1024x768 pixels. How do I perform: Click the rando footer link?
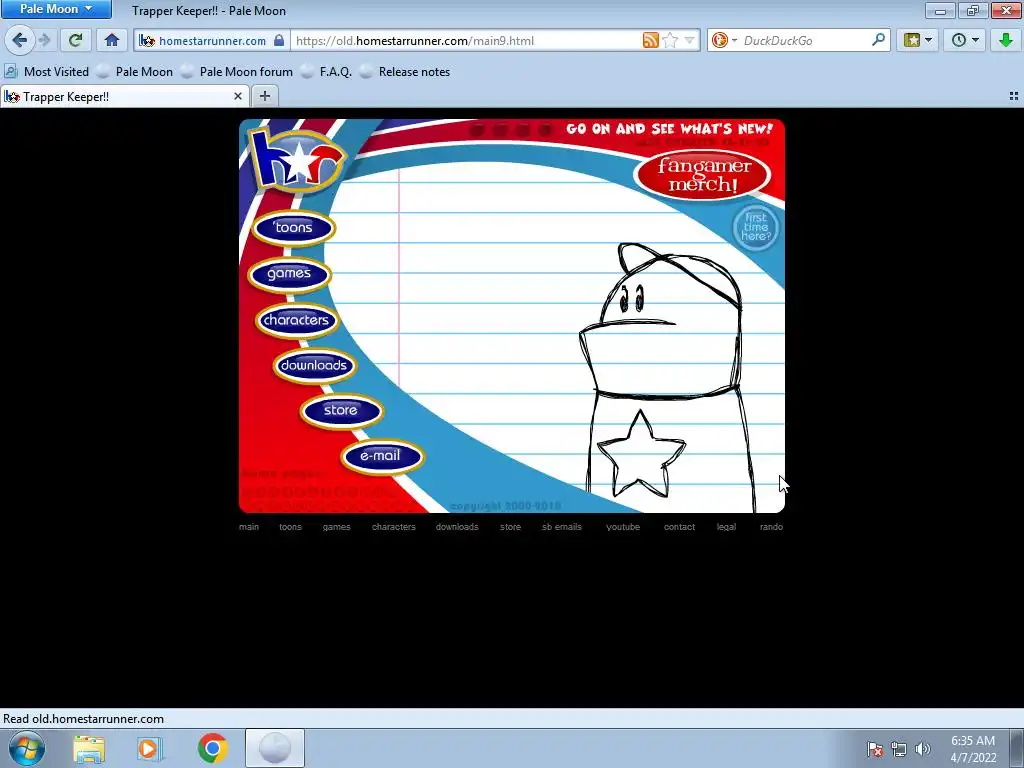pyautogui.click(x=771, y=527)
